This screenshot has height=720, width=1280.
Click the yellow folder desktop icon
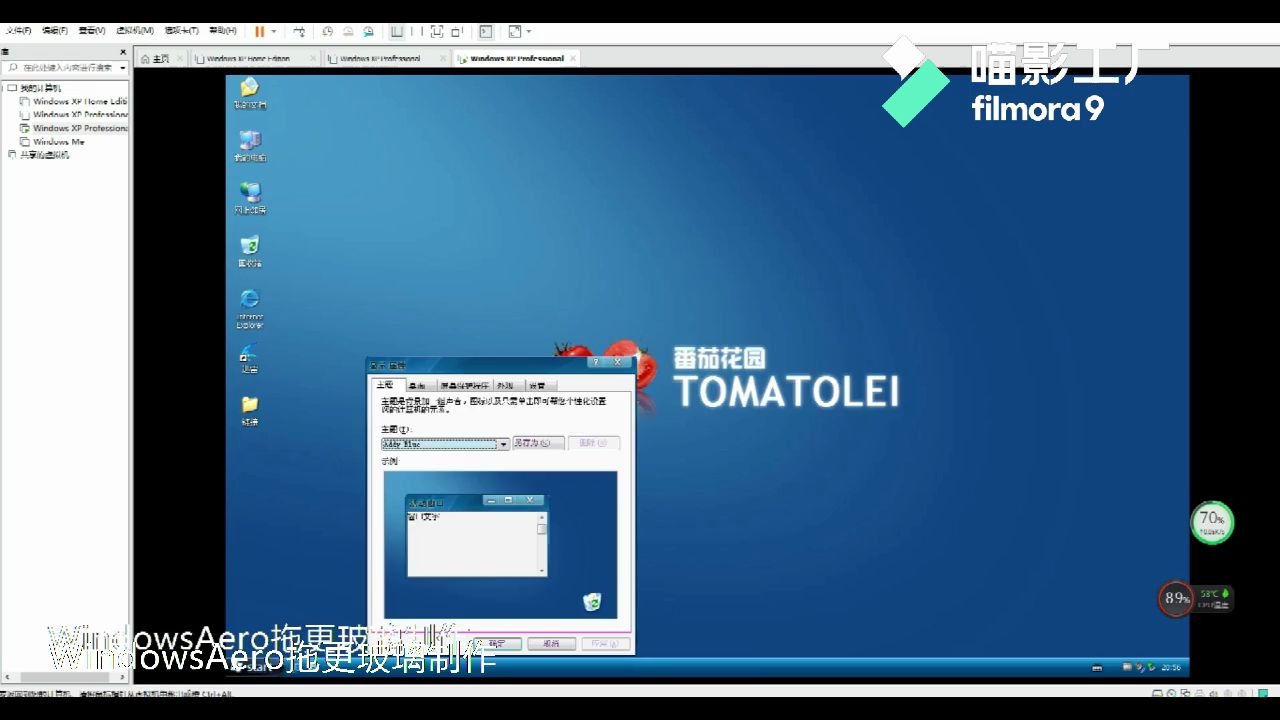pyautogui.click(x=250, y=410)
